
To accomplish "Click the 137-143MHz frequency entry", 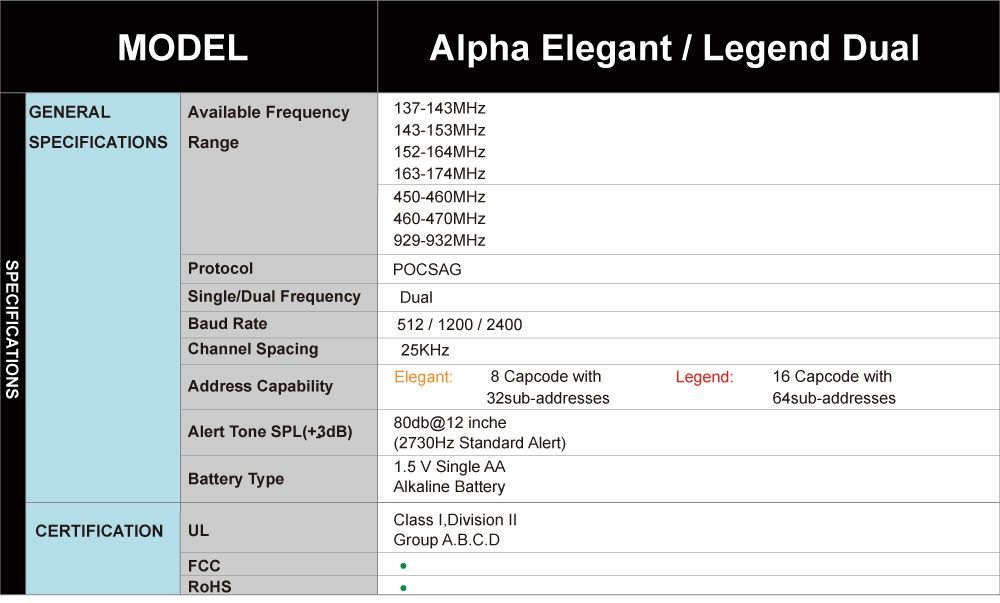I will [439, 108].
